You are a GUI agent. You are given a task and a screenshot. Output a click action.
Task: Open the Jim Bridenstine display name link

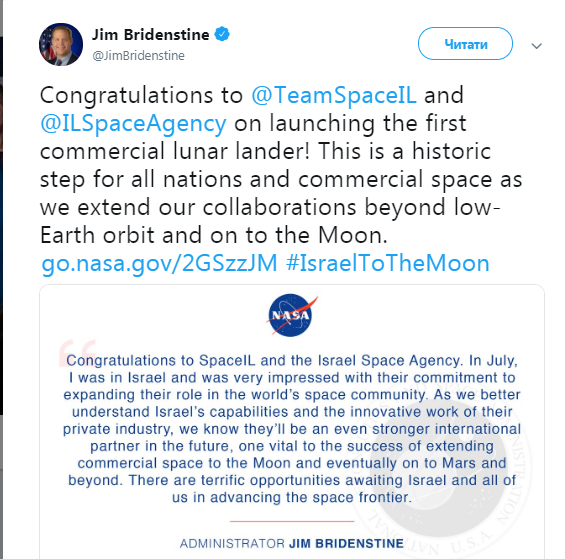(x=150, y=35)
